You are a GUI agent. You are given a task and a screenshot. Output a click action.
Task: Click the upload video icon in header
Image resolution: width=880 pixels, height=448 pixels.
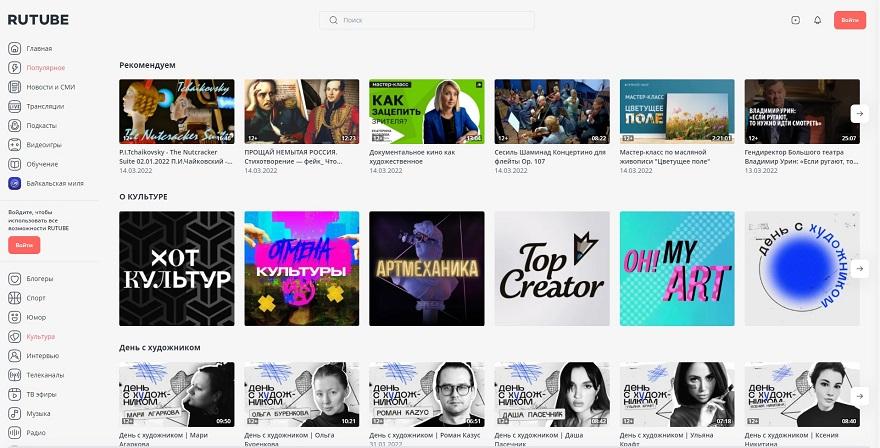pos(795,20)
